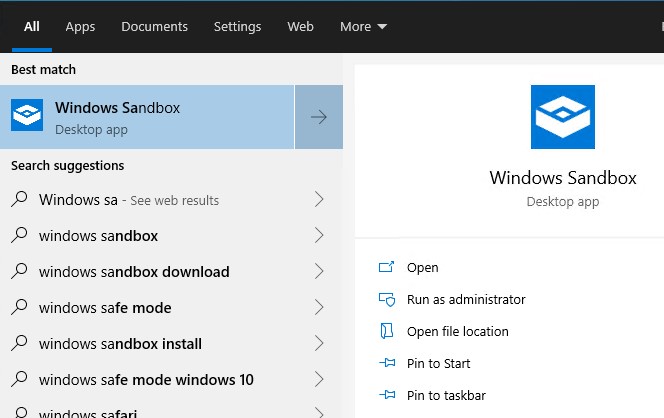This screenshot has height=418, width=664.
Task: Choose Pin to Start
Action: 438,363
